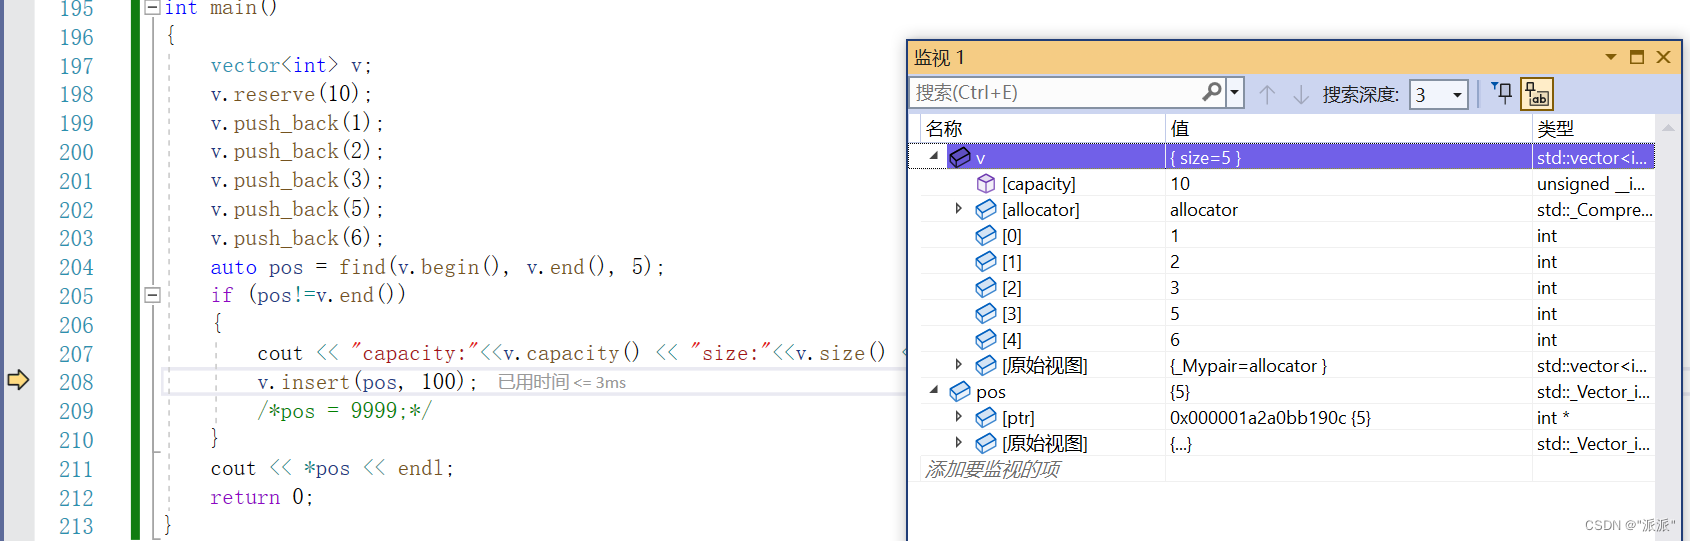This screenshot has width=1690, height=541.
Task: Click the v variable cube icon
Action: (960, 157)
